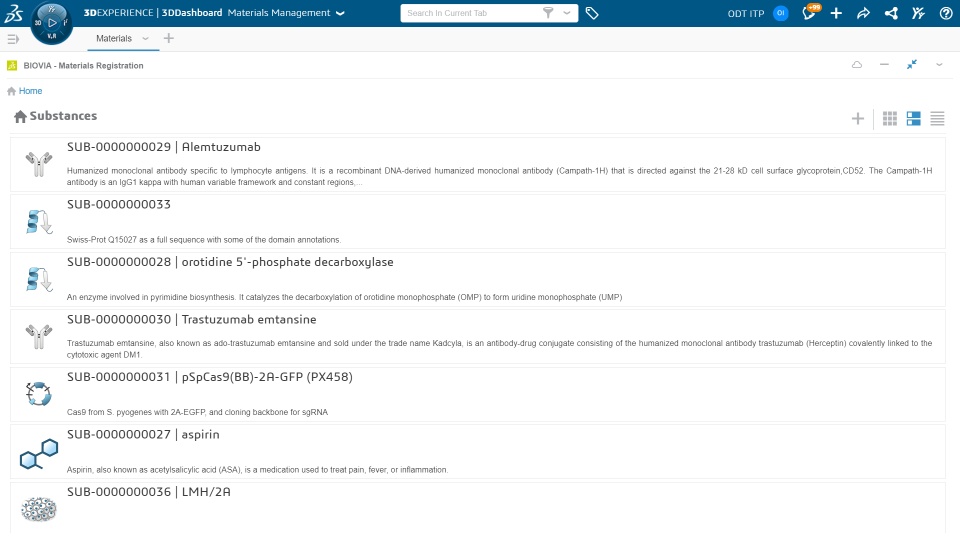Open SUB-0000000027 aspirin entry
Screen dimensions: 960x540
click(478, 452)
